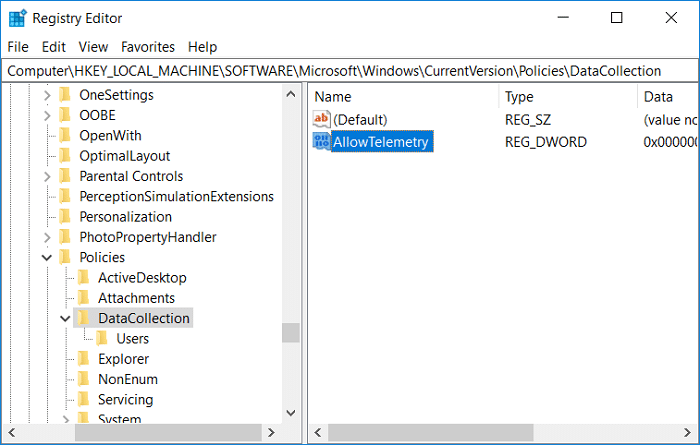Click the AllowTelemetry DWORD value icon
Viewport: 700px width, 445px height.
tap(321, 142)
